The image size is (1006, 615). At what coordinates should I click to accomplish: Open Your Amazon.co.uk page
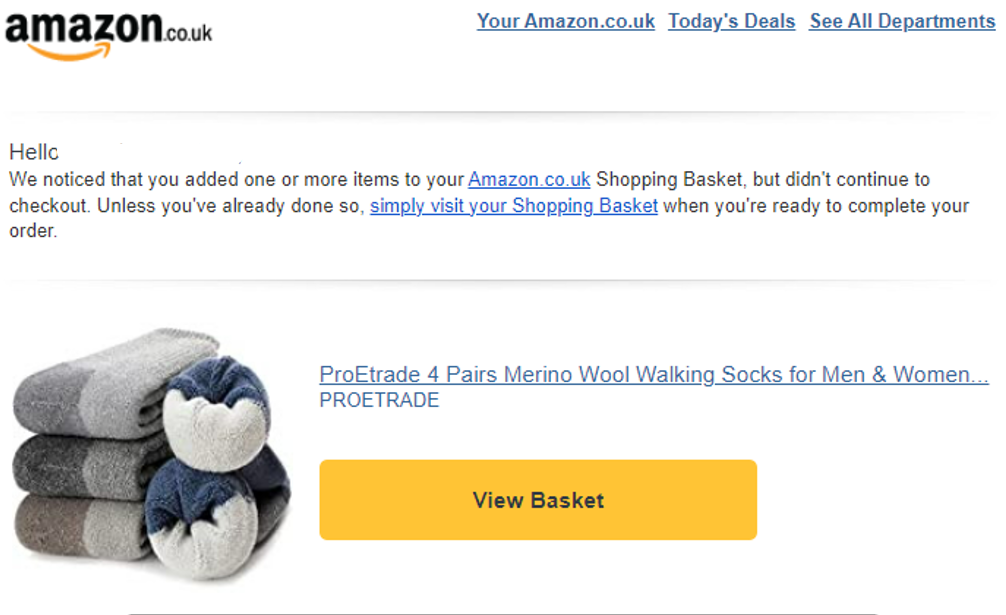point(565,21)
